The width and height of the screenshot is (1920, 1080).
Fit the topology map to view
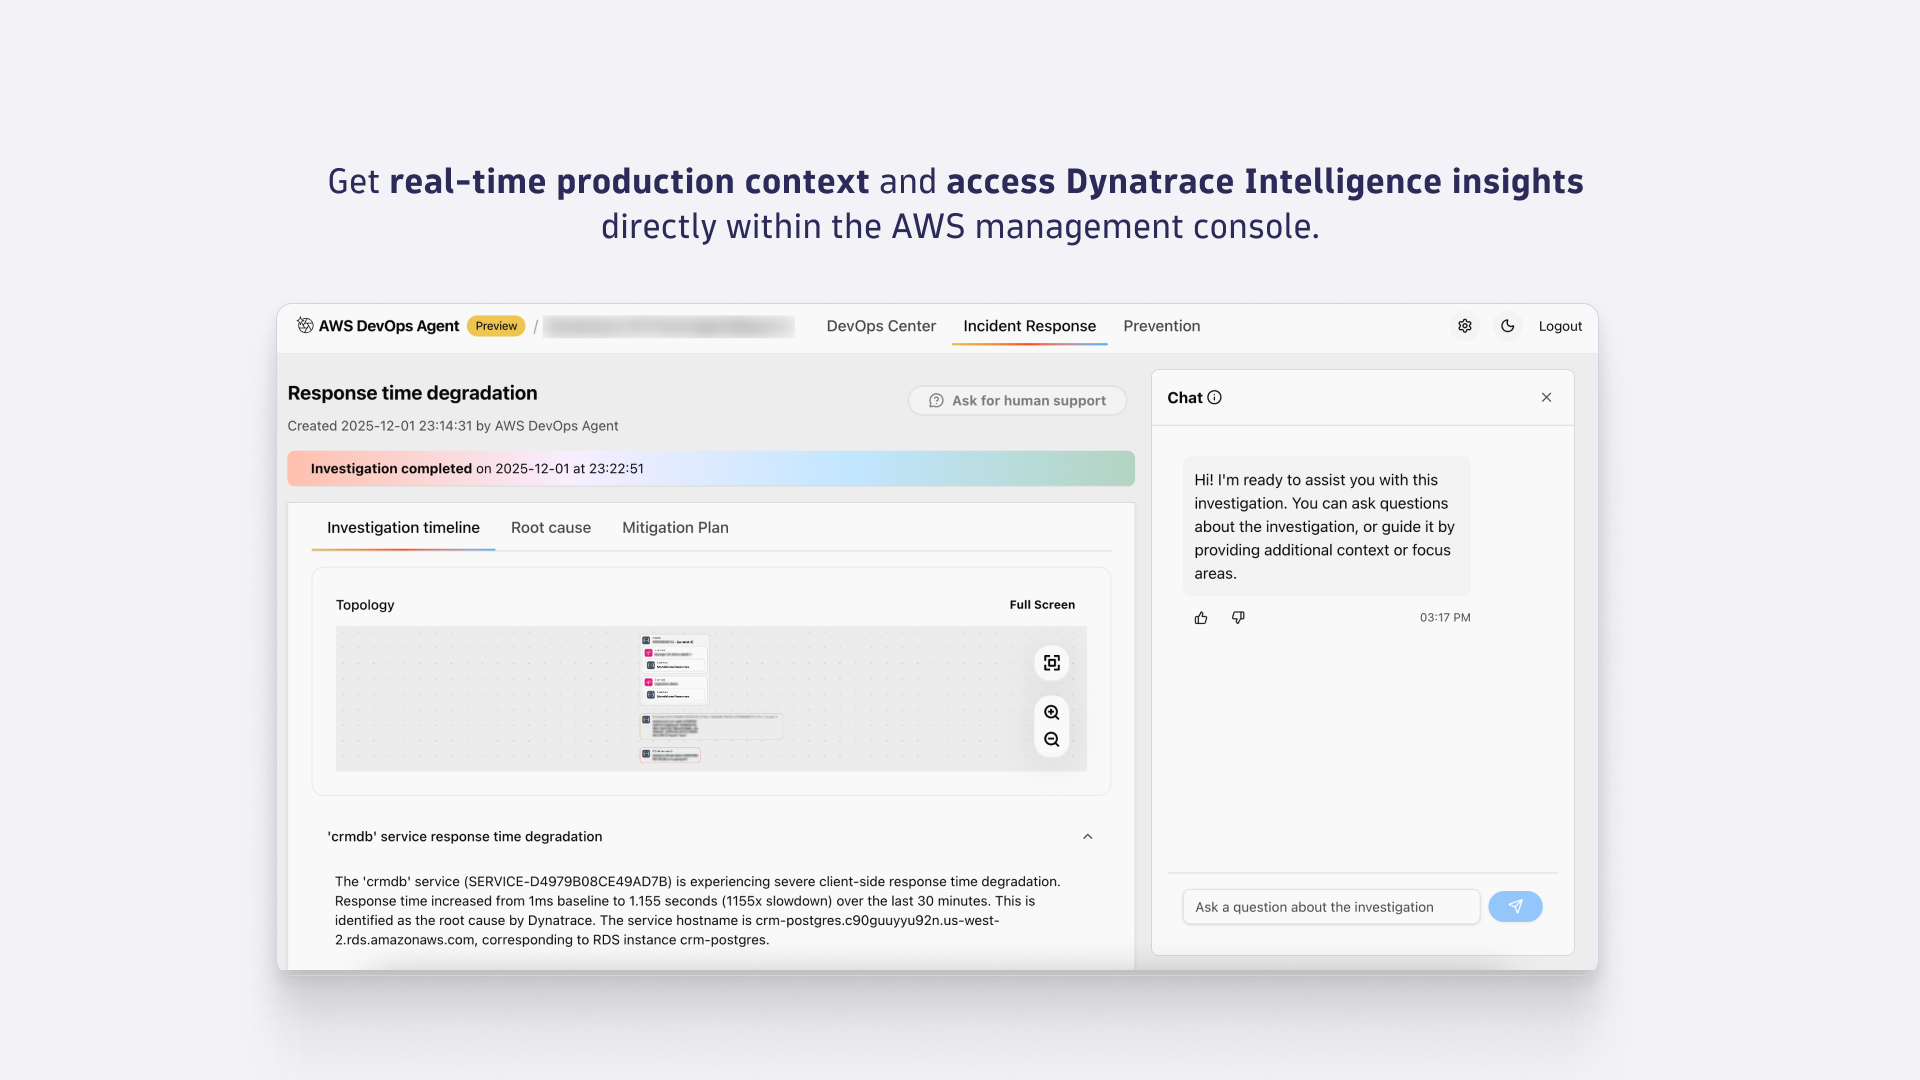[x=1051, y=662]
